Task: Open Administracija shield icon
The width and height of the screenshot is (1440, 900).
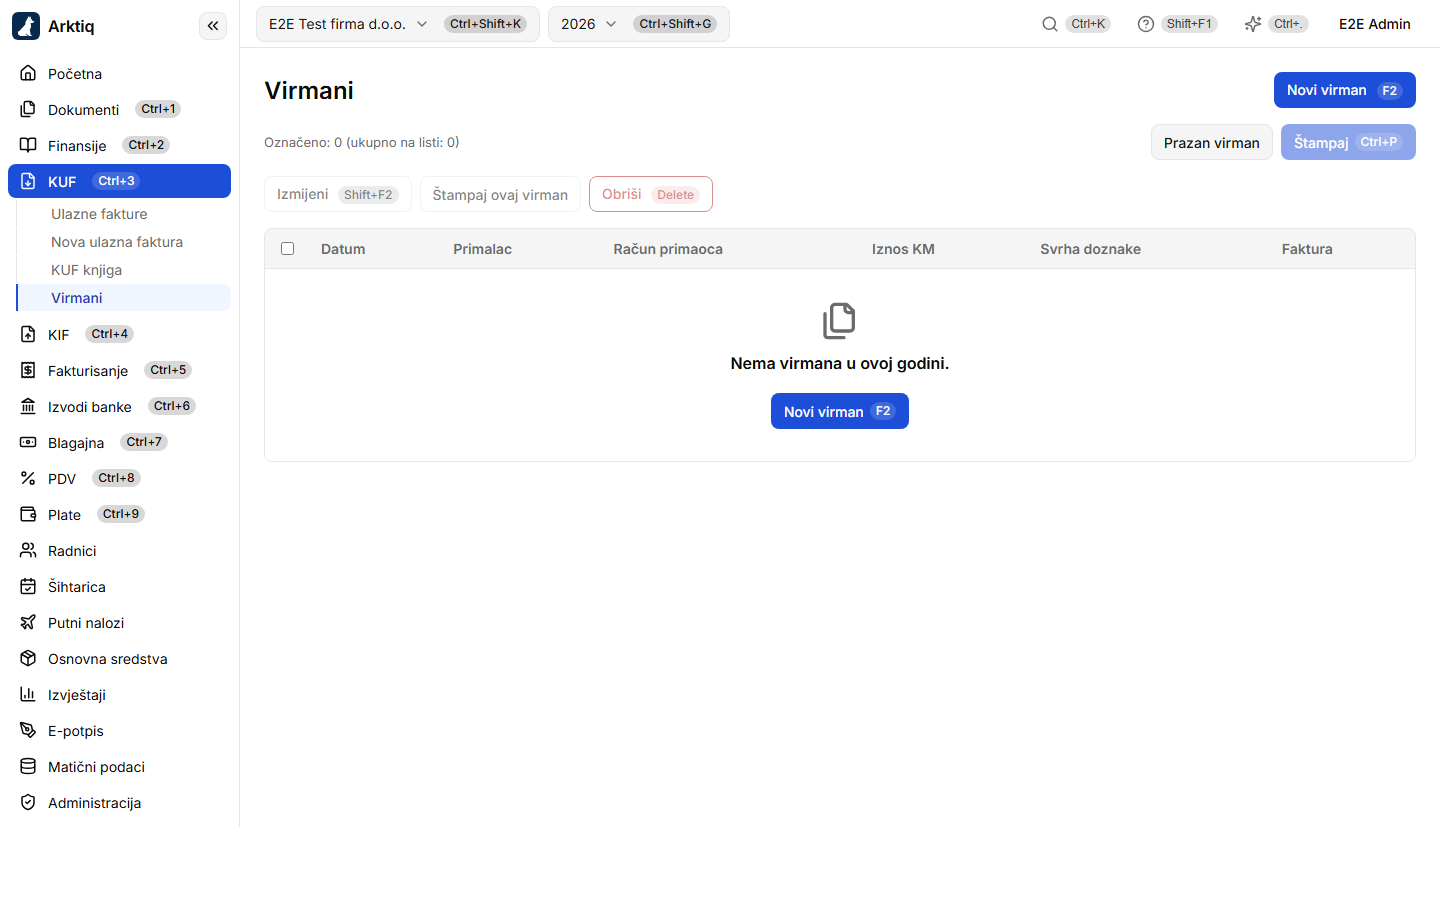Action: [x=28, y=802]
